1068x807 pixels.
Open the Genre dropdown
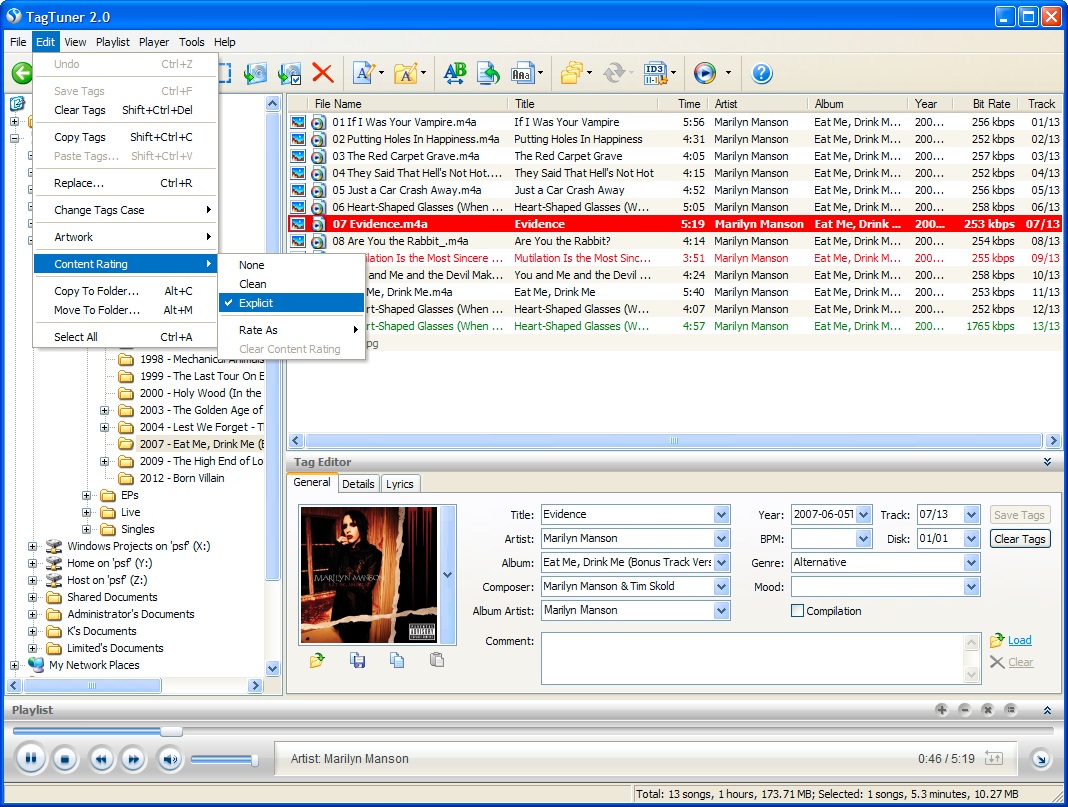click(x=971, y=563)
